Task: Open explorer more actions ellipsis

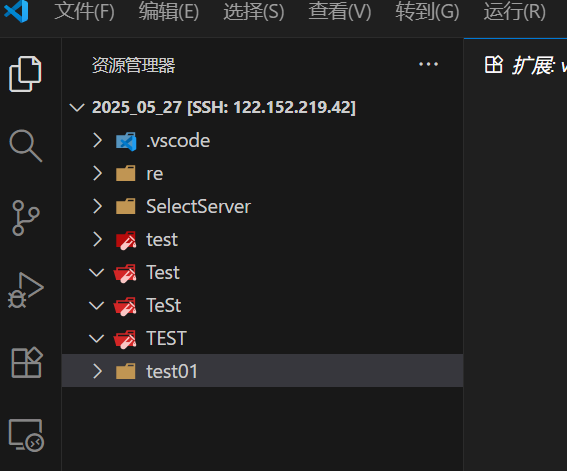Action: [428, 64]
